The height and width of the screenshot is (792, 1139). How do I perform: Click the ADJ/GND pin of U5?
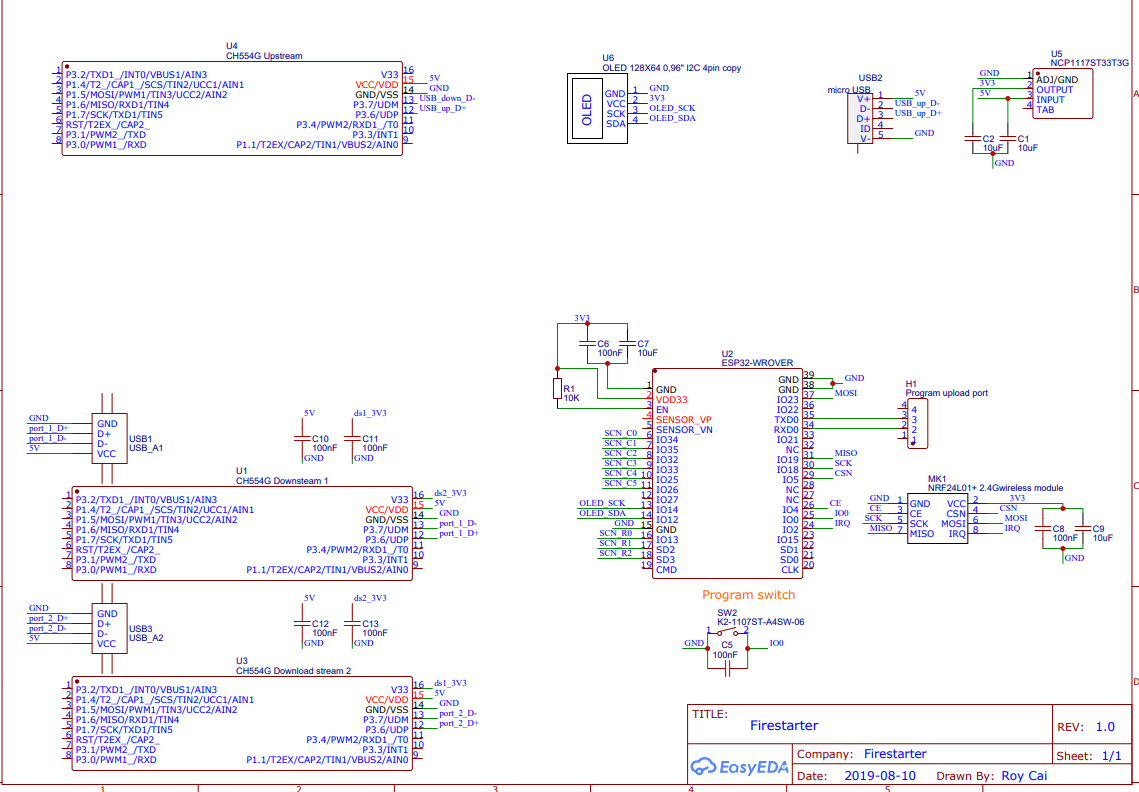(1057, 80)
